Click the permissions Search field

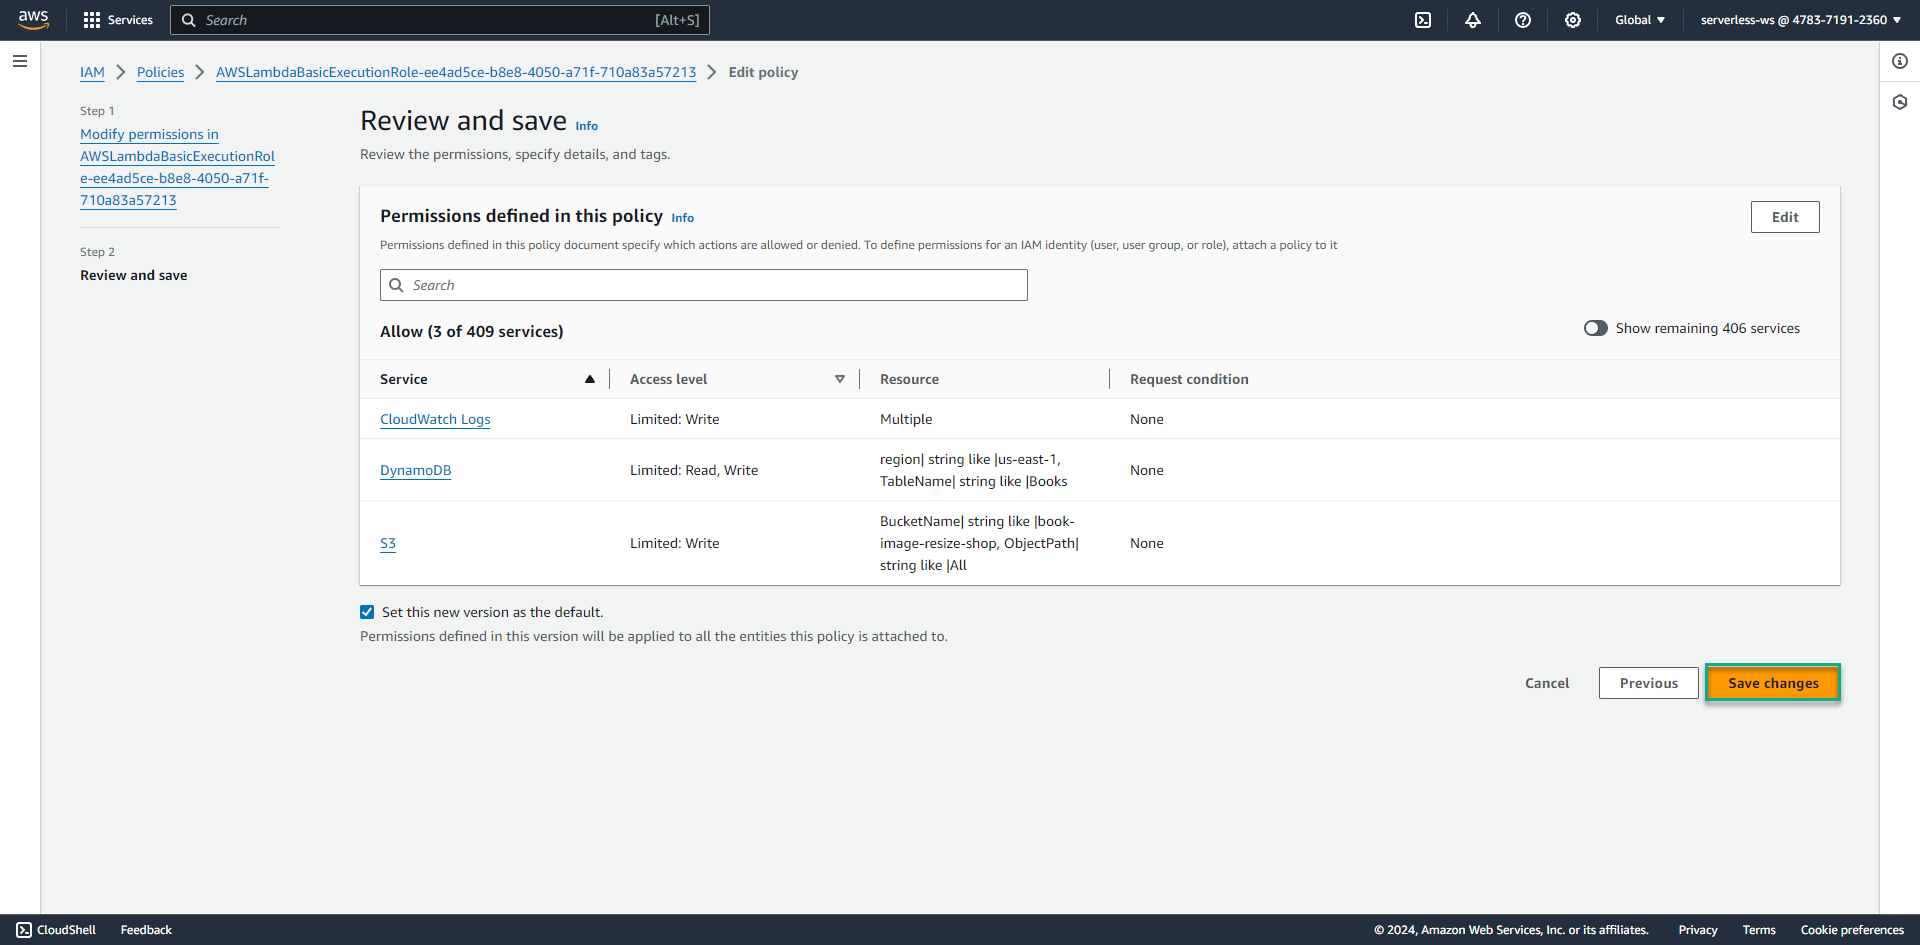704,285
